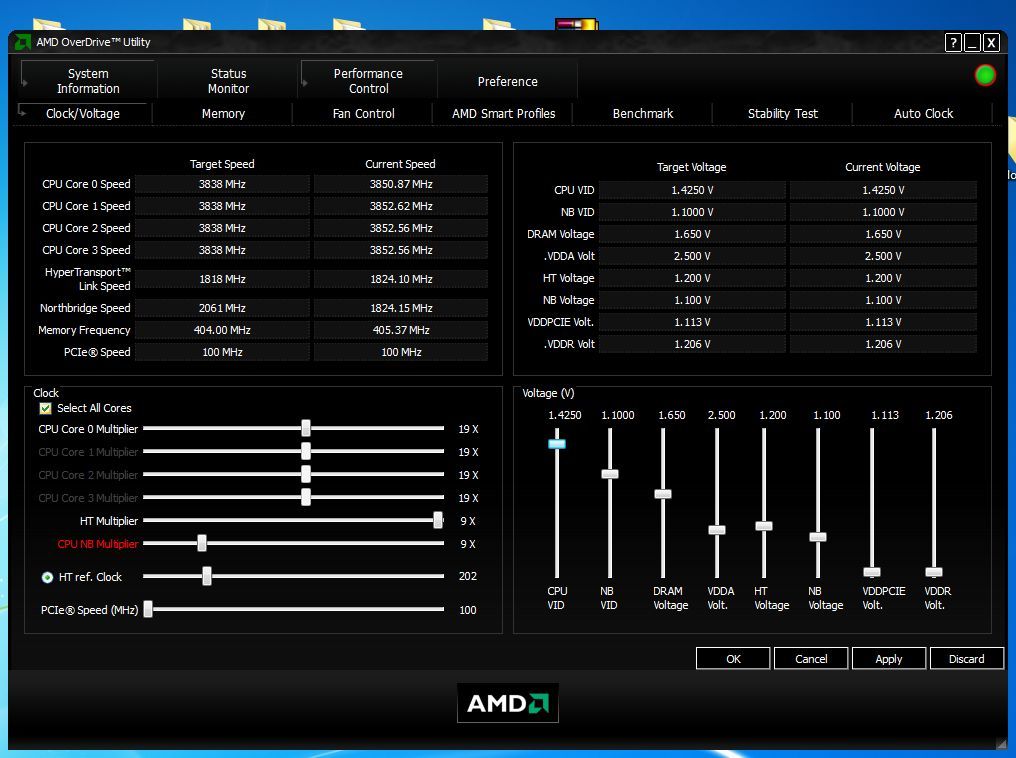Click the HT ref. Clock slider handle
The image size is (1016, 758).
[207, 576]
